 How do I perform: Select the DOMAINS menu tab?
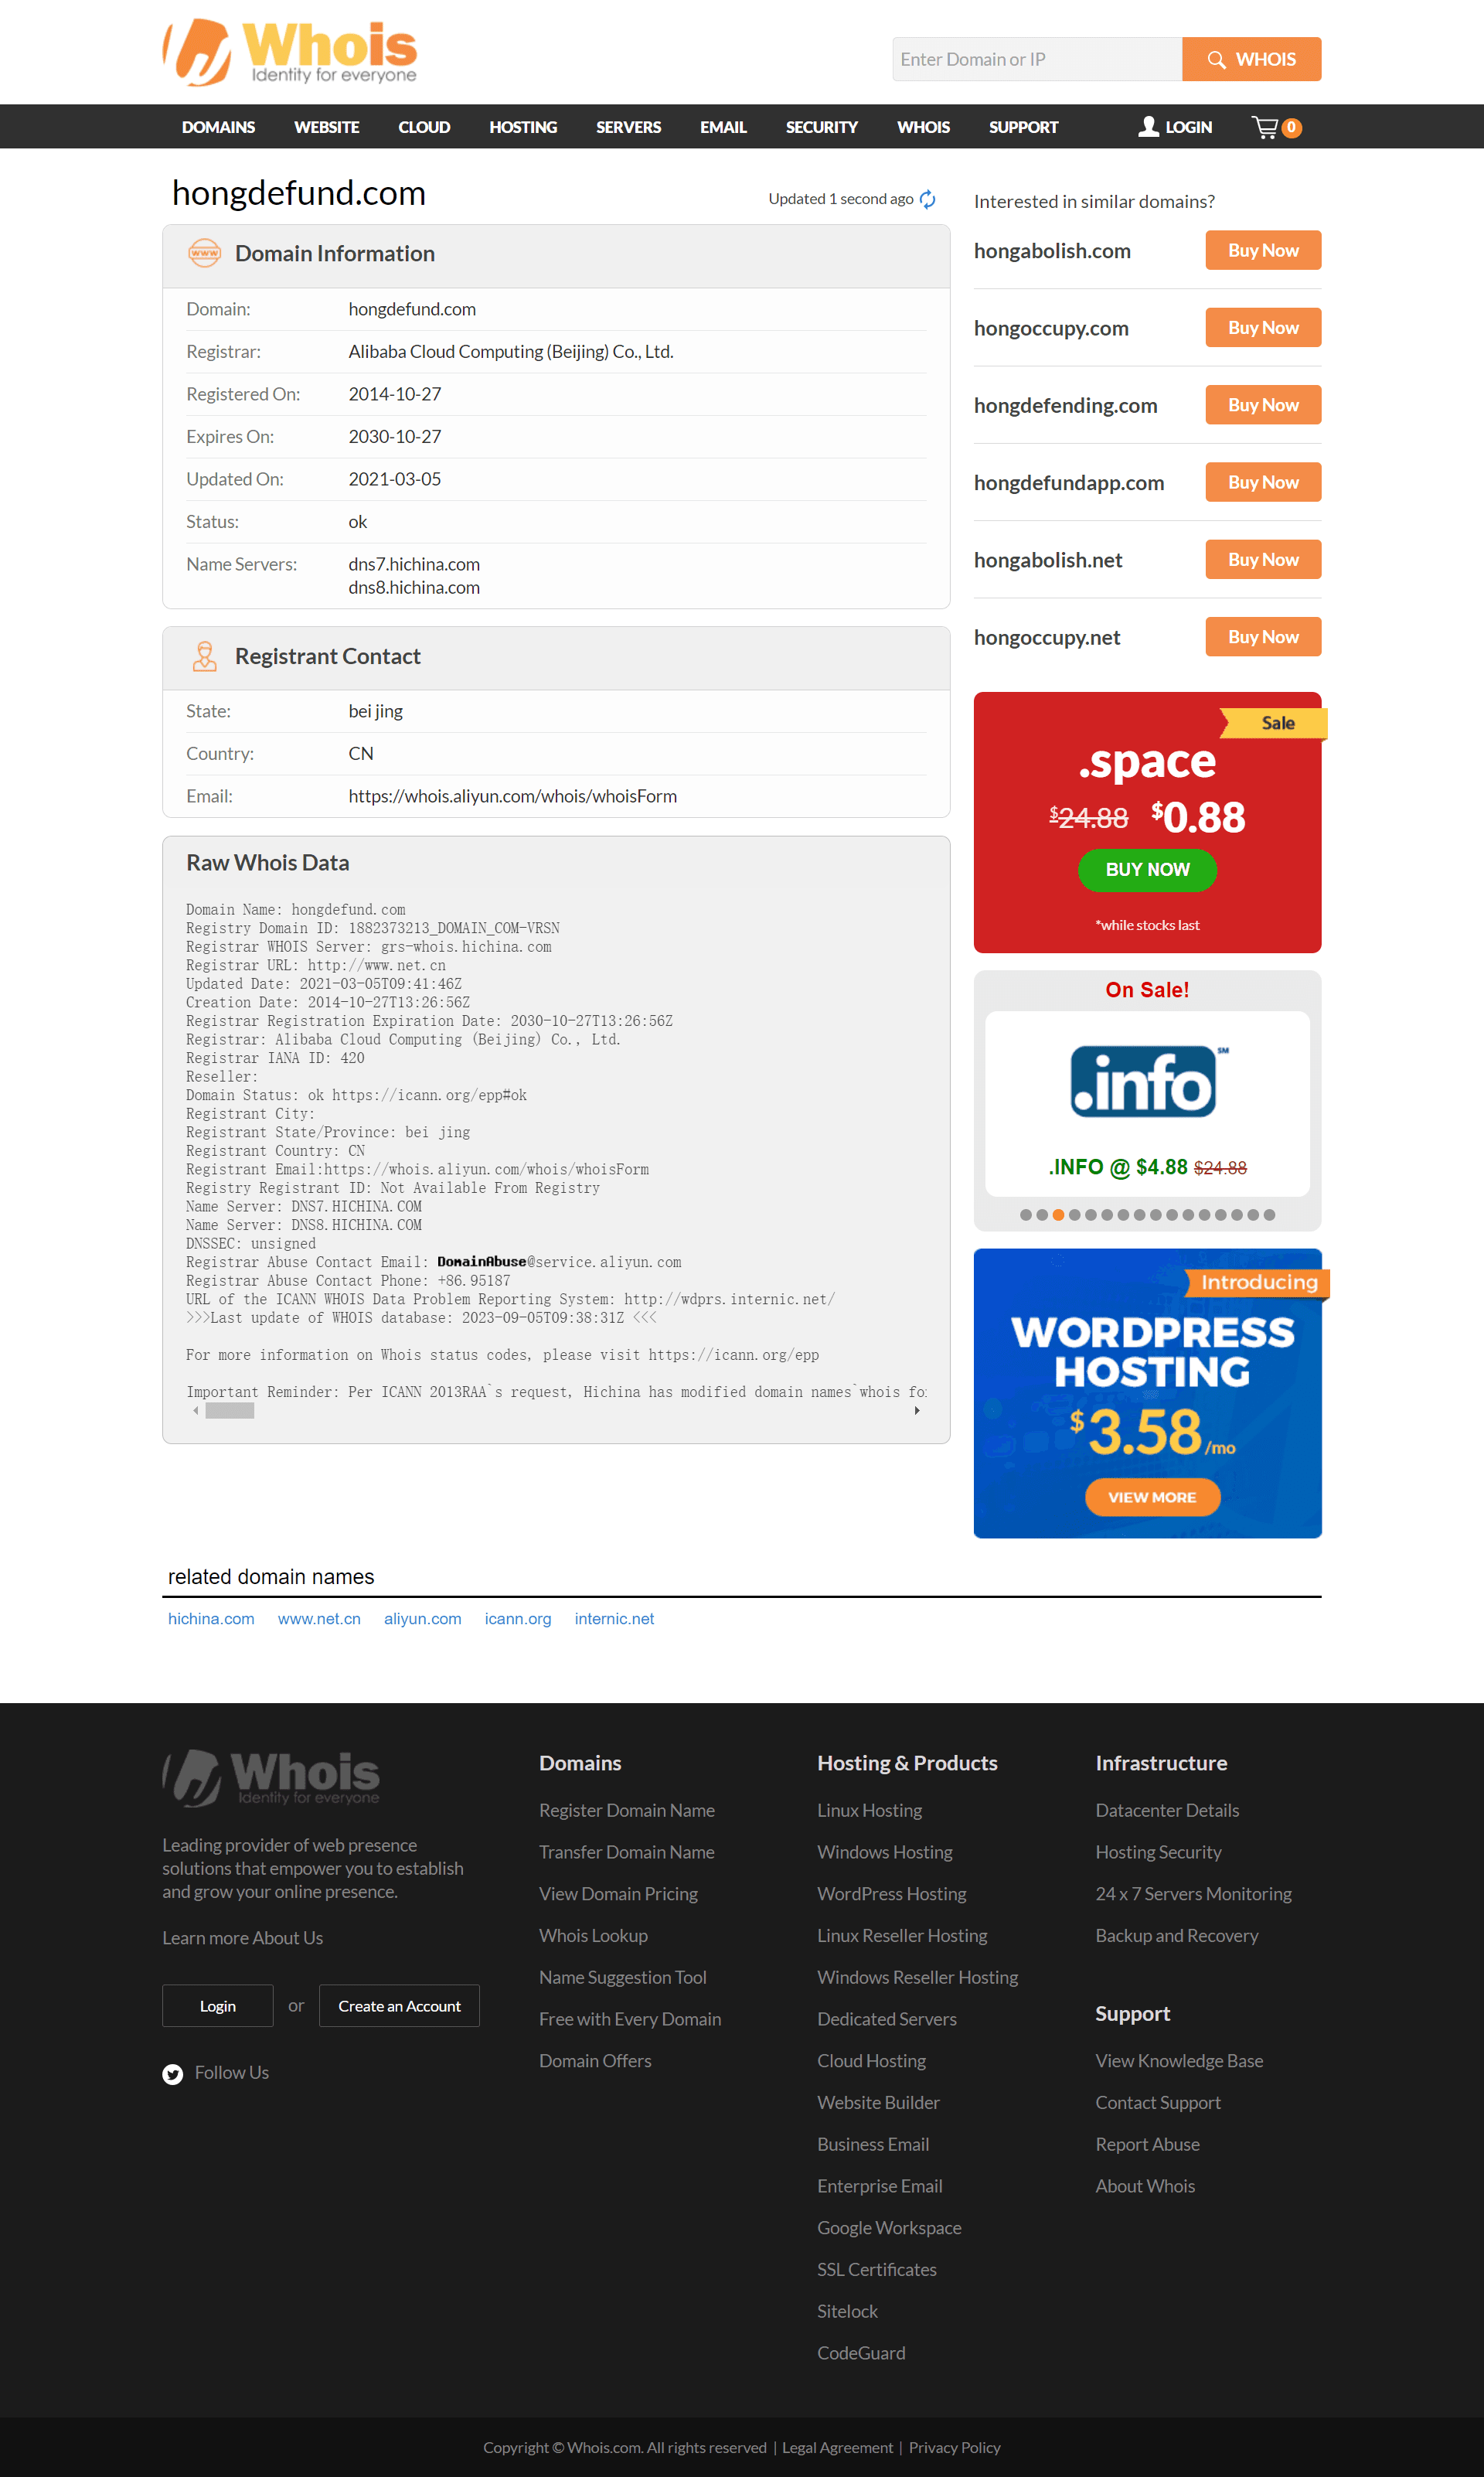point(217,125)
